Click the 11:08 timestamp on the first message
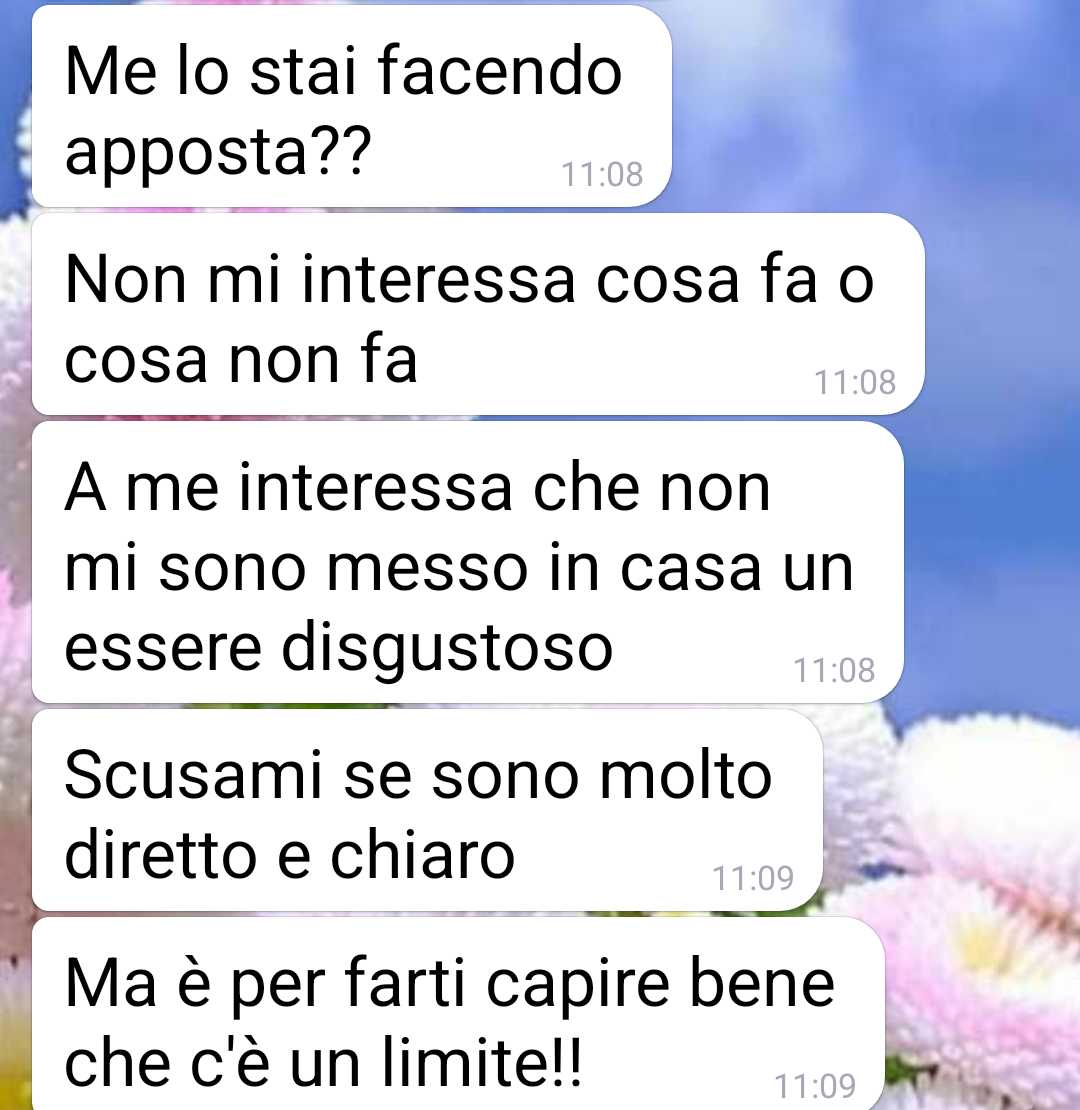The height and width of the screenshot is (1110, 1080). 602,175
